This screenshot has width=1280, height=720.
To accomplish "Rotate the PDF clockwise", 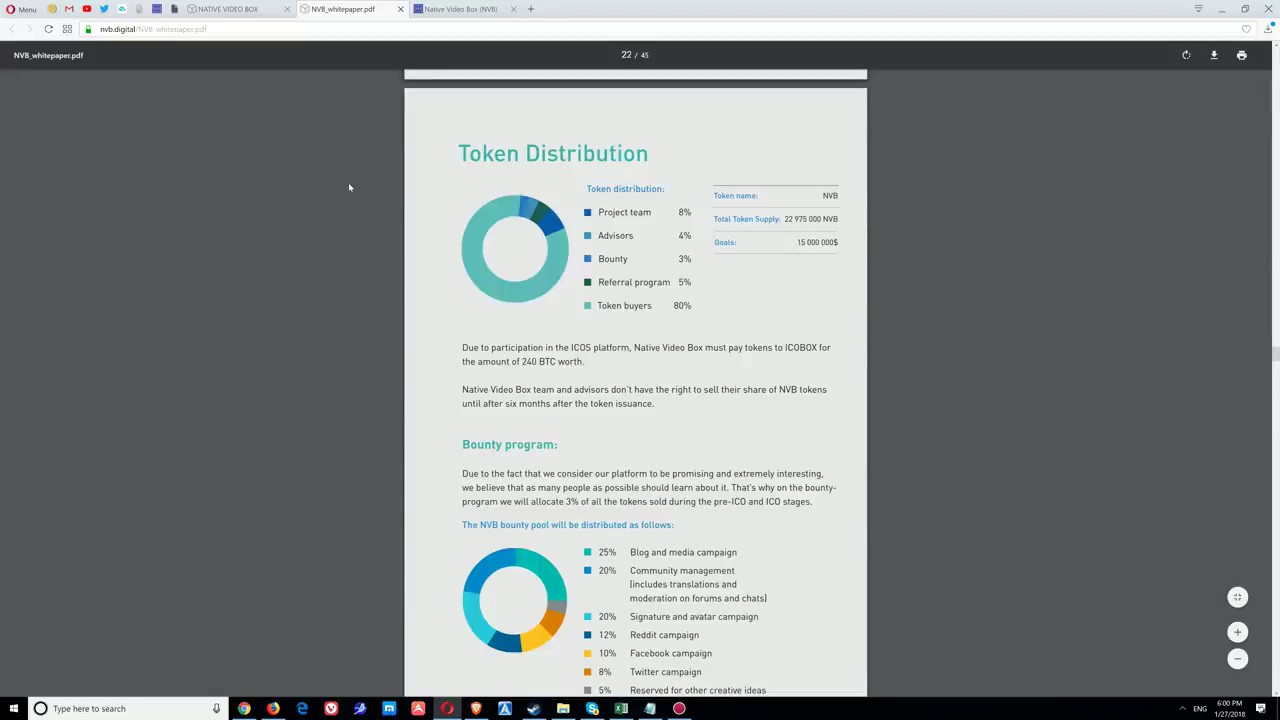I will coord(1186,55).
